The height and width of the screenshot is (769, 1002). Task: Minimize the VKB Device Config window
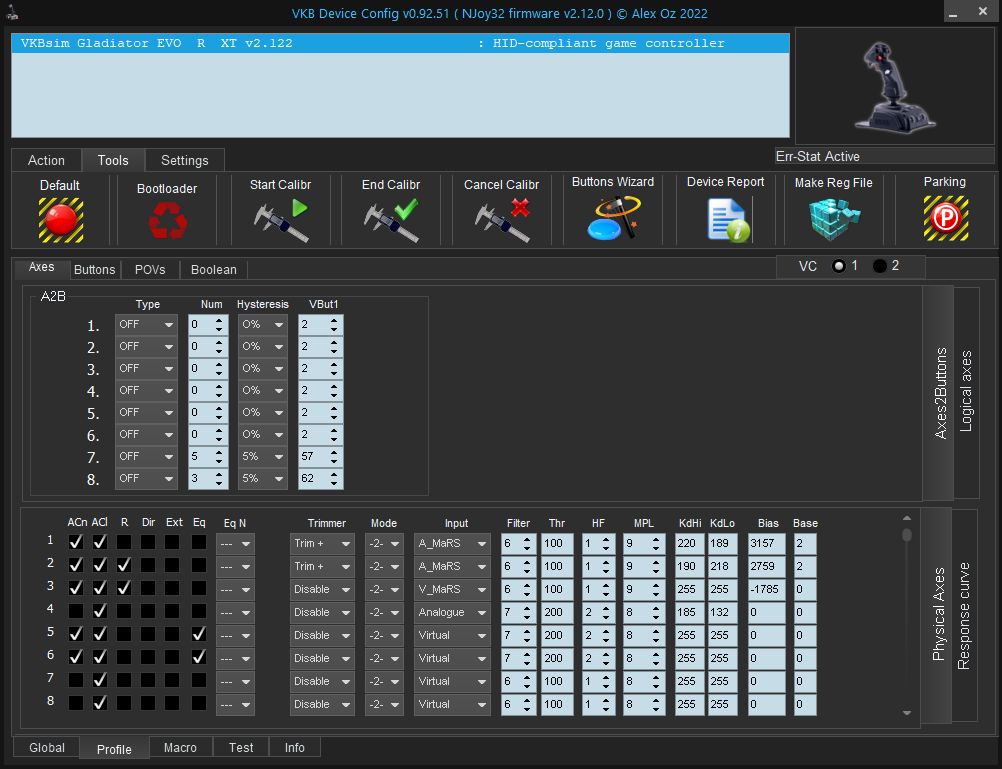coord(953,13)
